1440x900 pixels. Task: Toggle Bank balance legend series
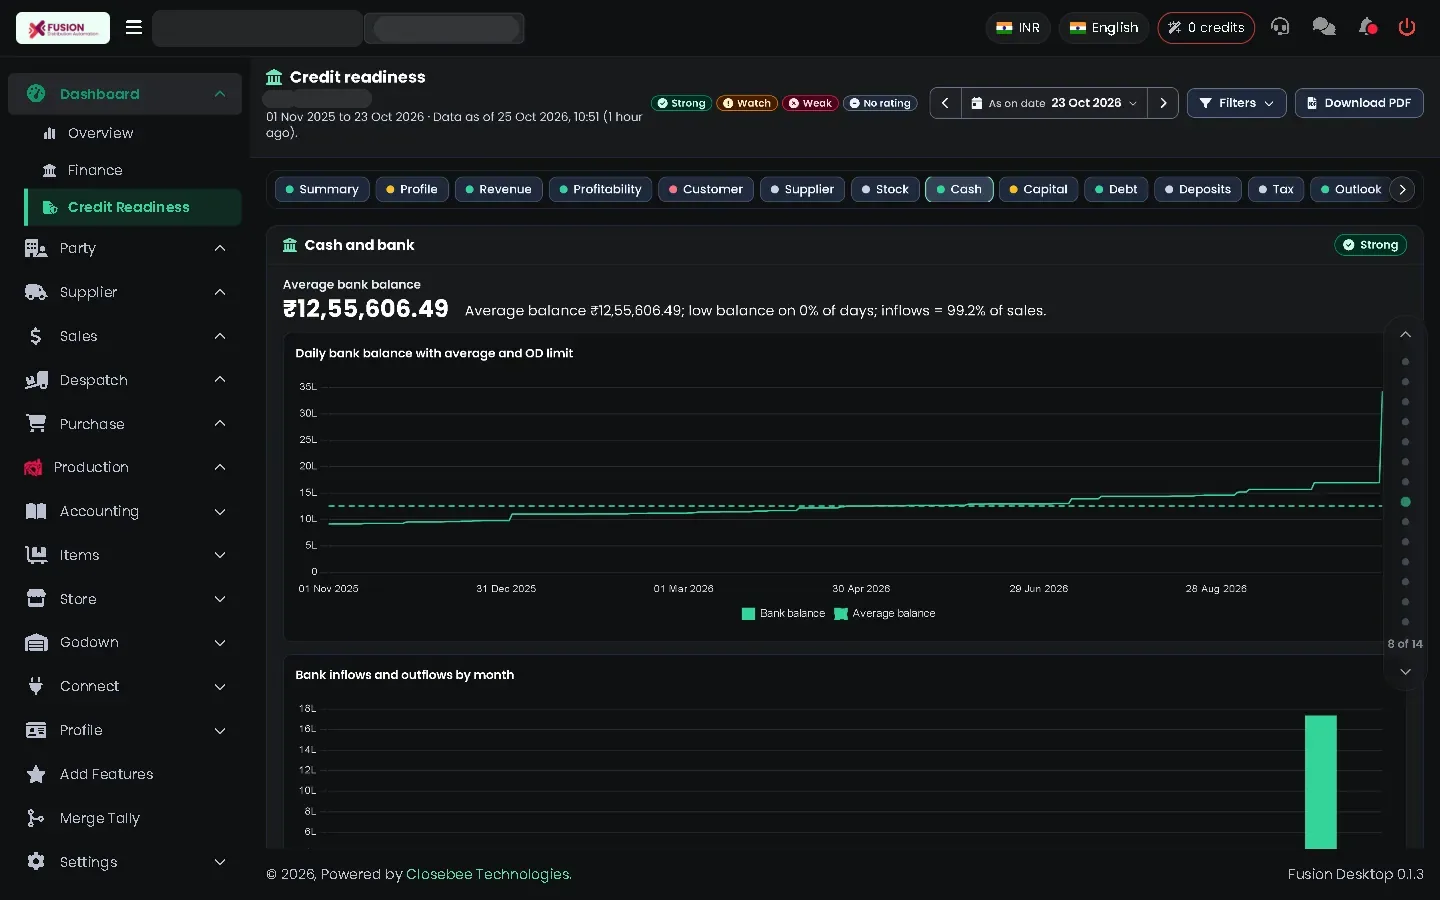click(x=783, y=613)
